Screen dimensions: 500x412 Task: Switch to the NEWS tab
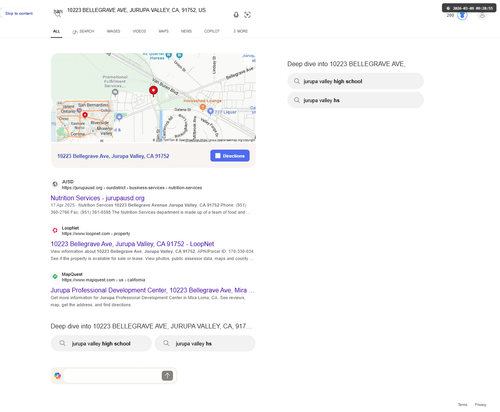[x=186, y=31]
